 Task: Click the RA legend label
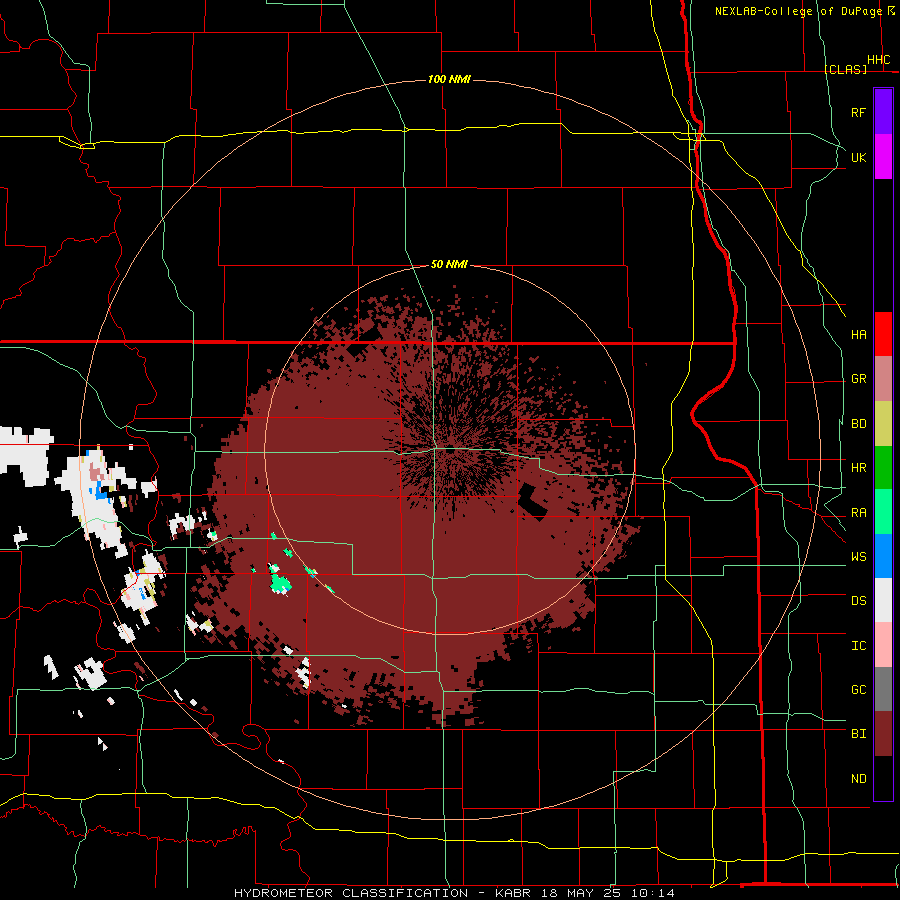tap(858, 513)
